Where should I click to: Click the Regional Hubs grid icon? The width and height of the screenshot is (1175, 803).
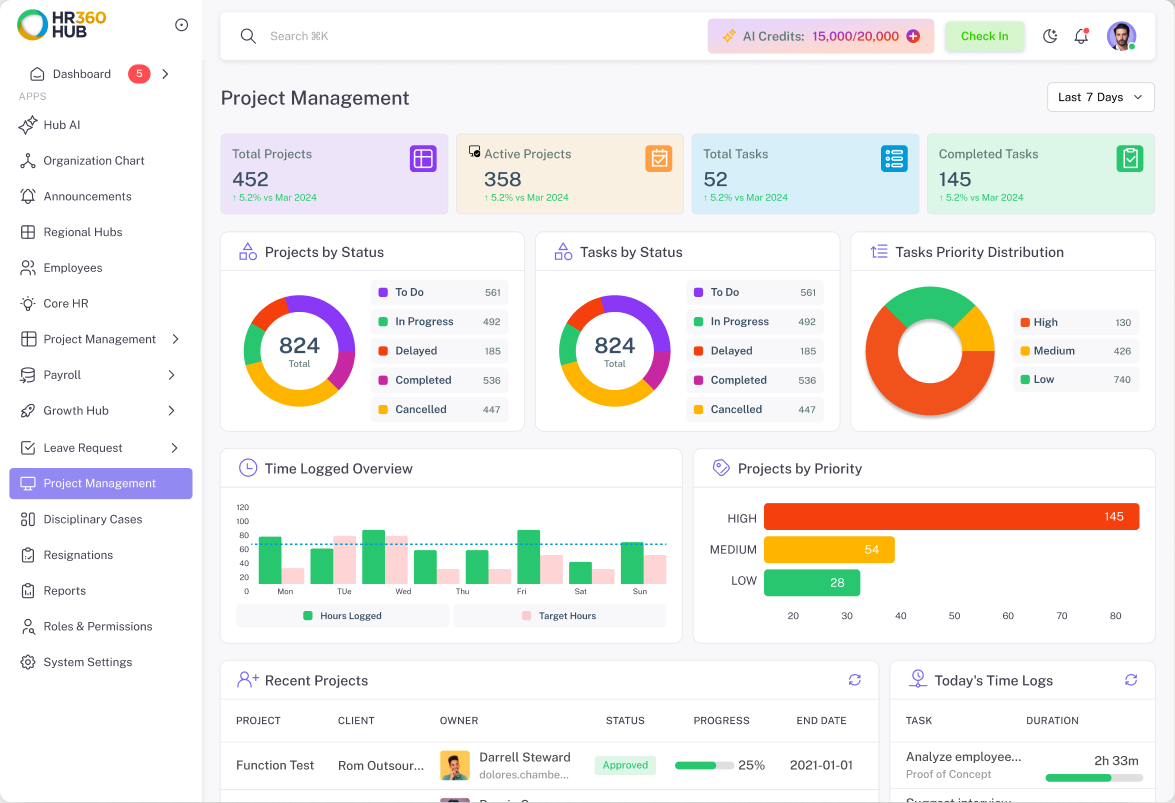(28, 232)
